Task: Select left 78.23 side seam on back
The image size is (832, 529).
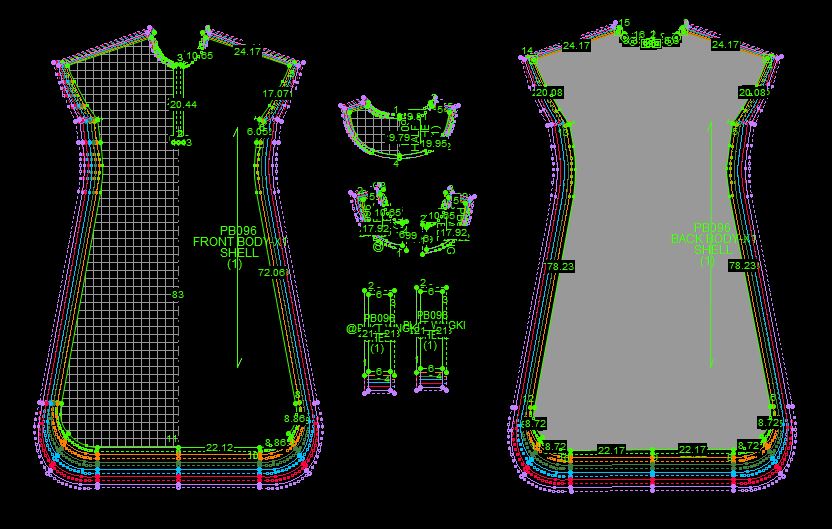Action: click(560, 267)
